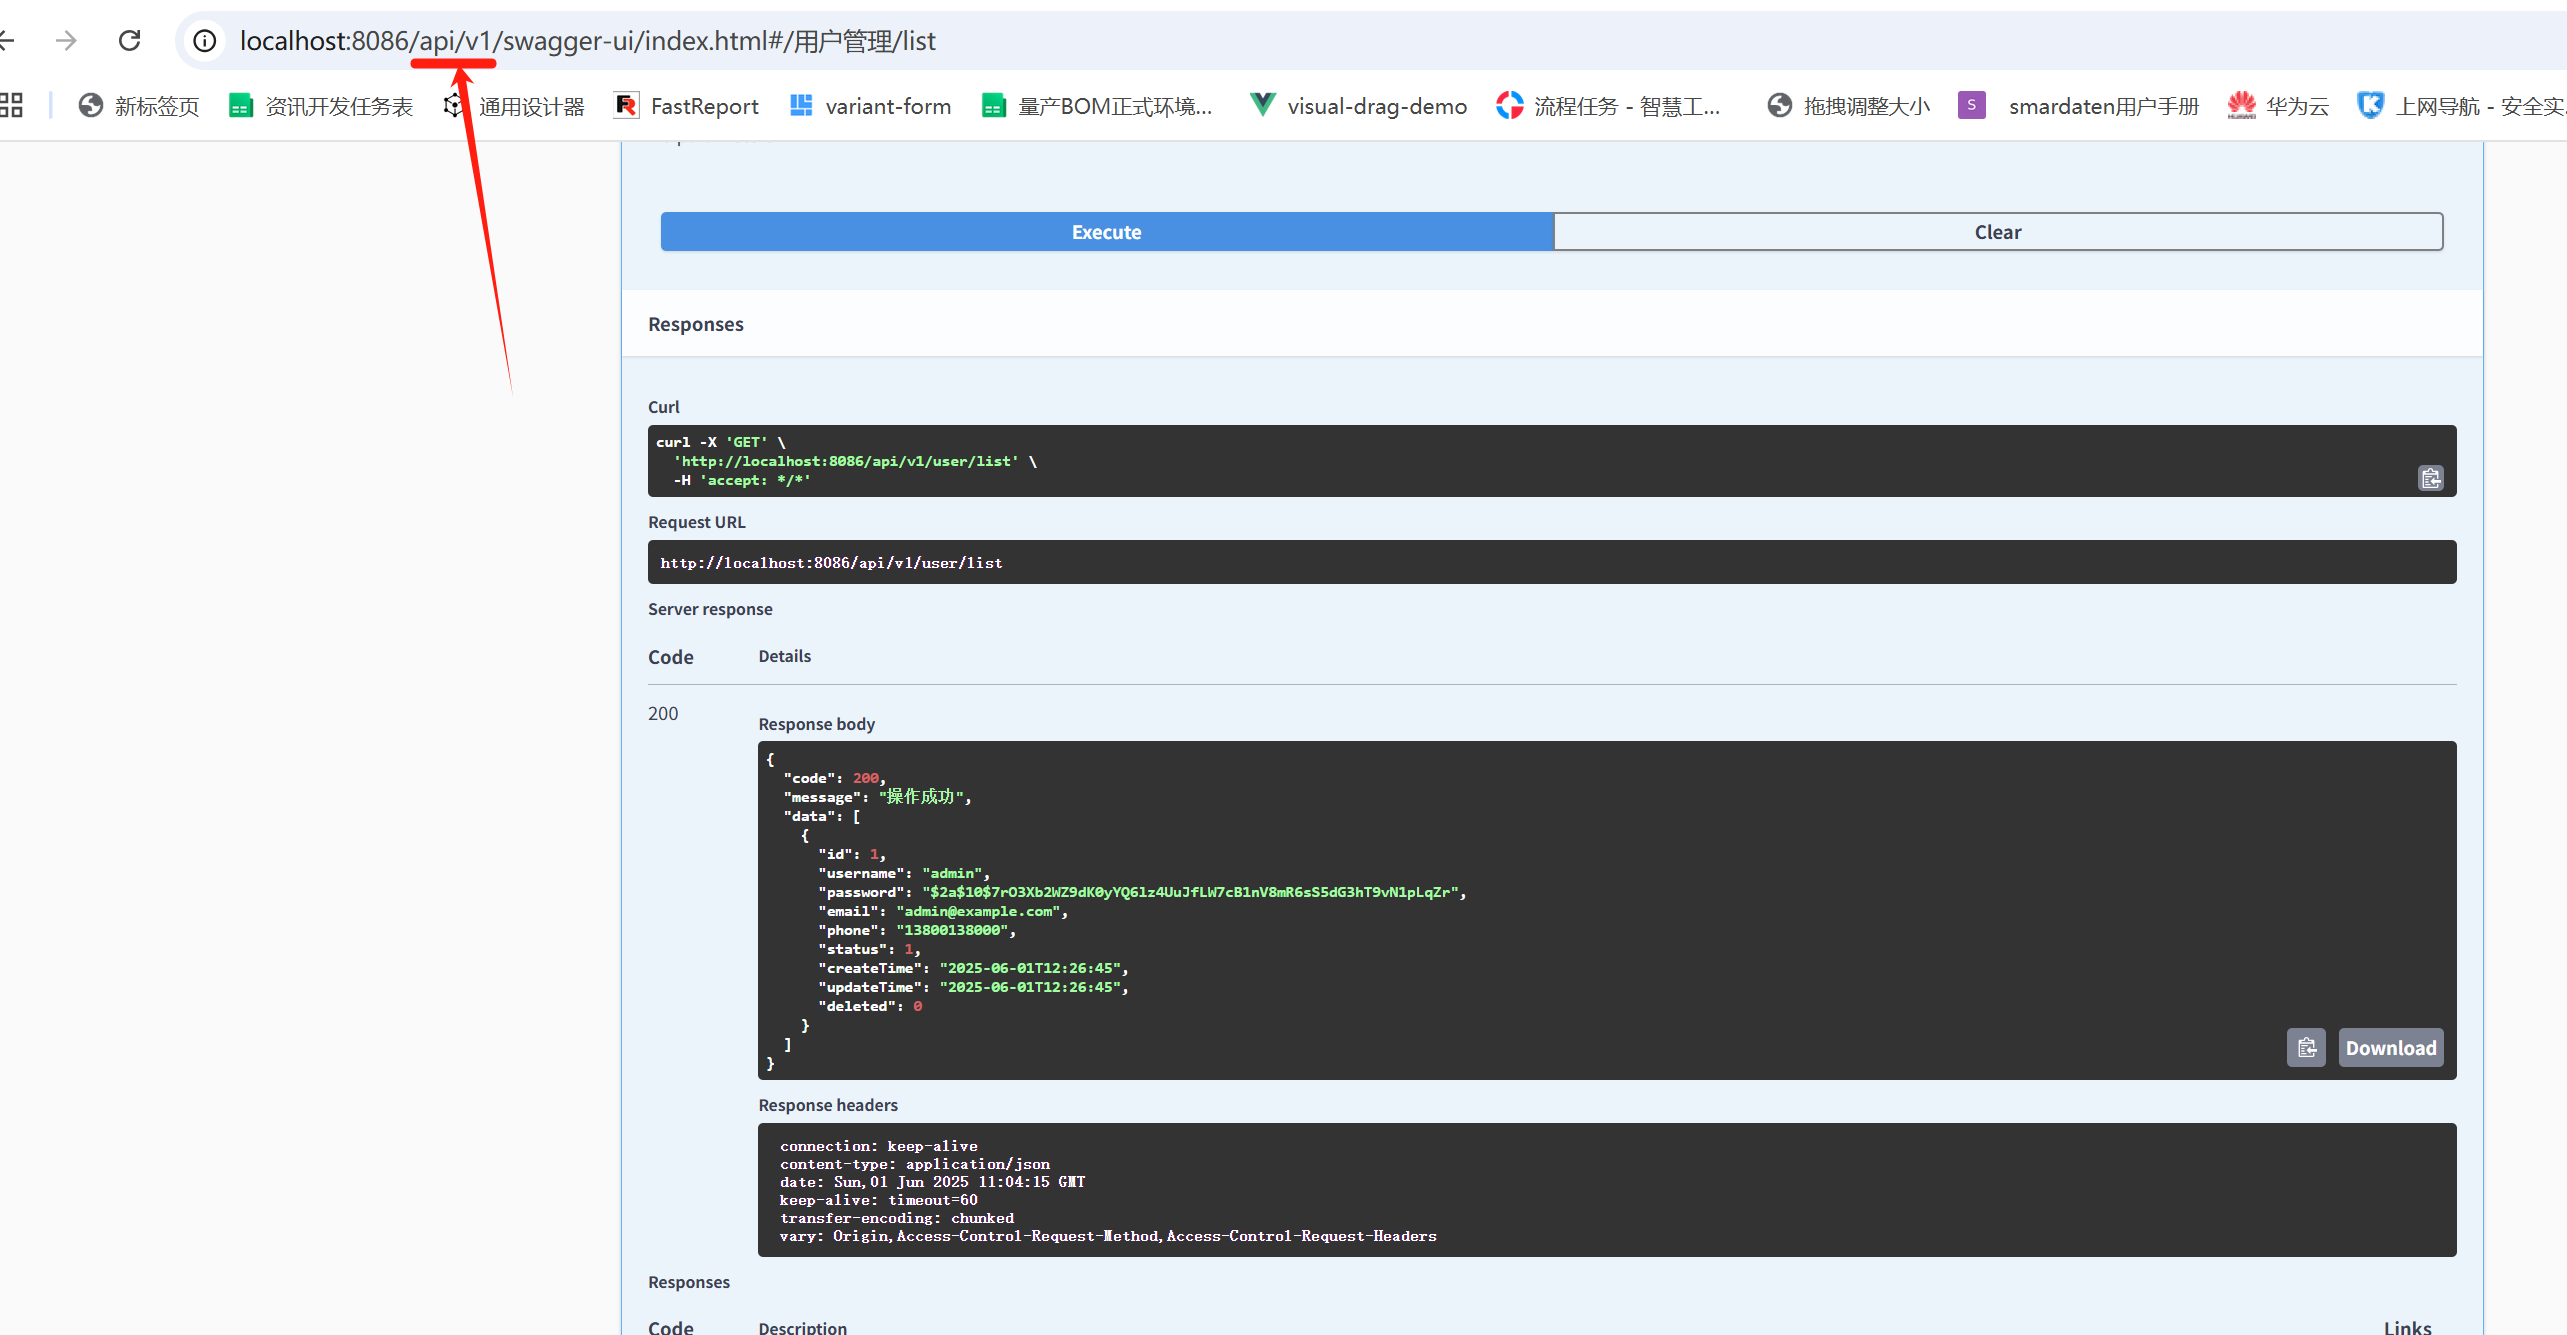Image resolution: width=2567 pixels, height=1335 pixels.
Task: Open the 拖拽调整大小 bookmark
Action: coord(1848,105)
